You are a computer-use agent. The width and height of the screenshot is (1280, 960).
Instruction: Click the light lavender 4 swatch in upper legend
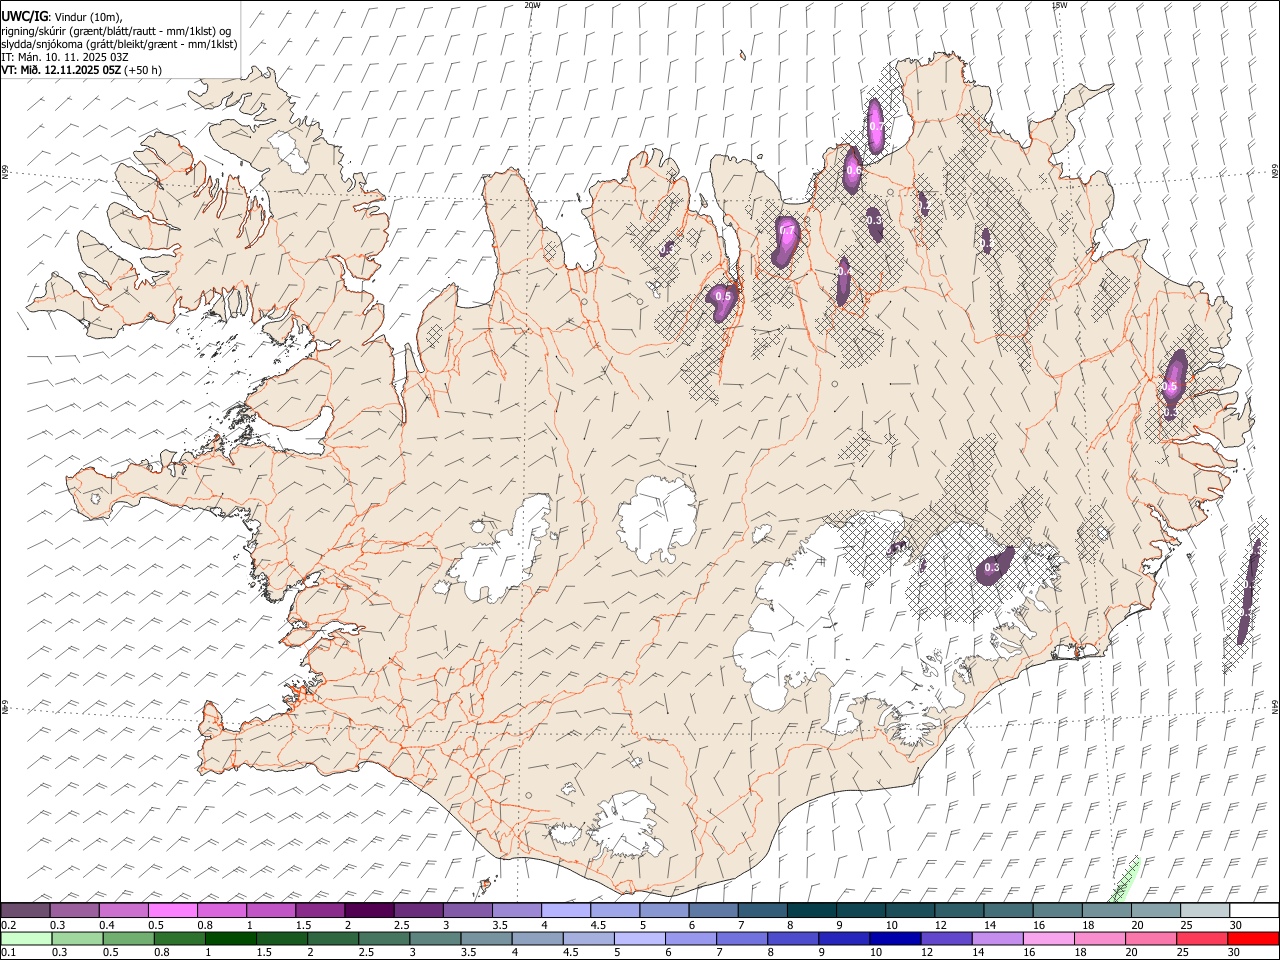pyautogui.click(x=564, y=910)
